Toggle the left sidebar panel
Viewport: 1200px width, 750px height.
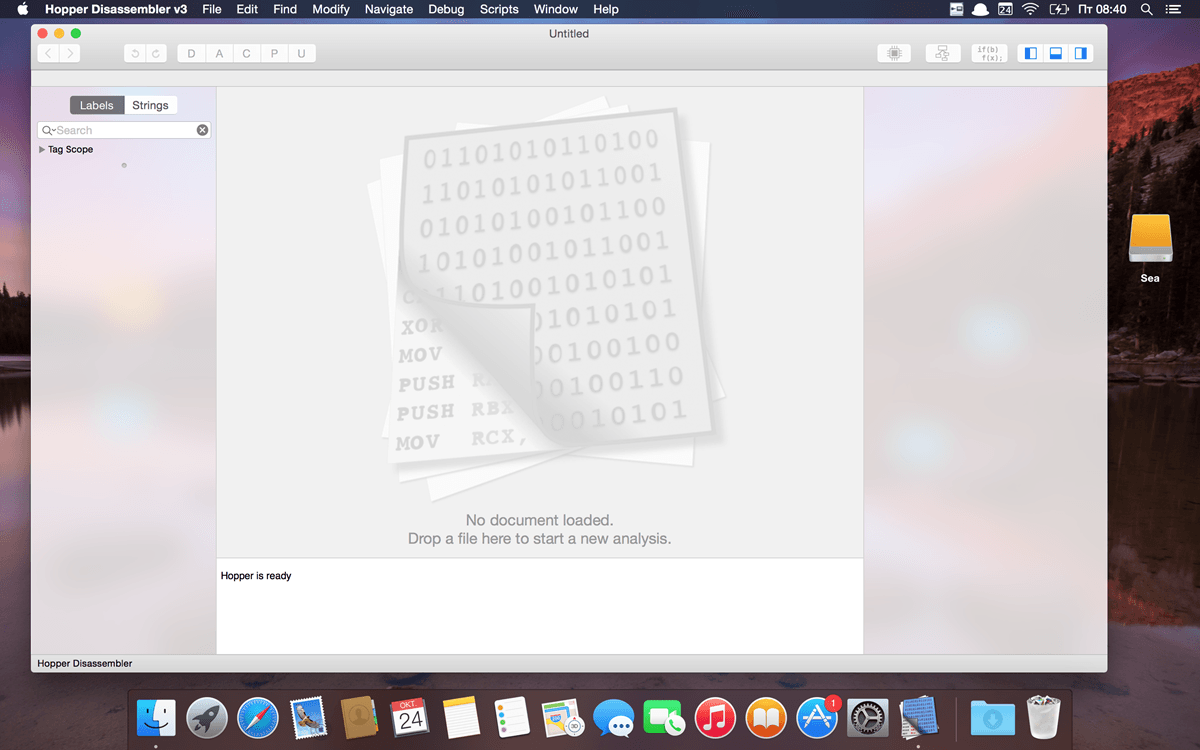(x=1031, y=53)
